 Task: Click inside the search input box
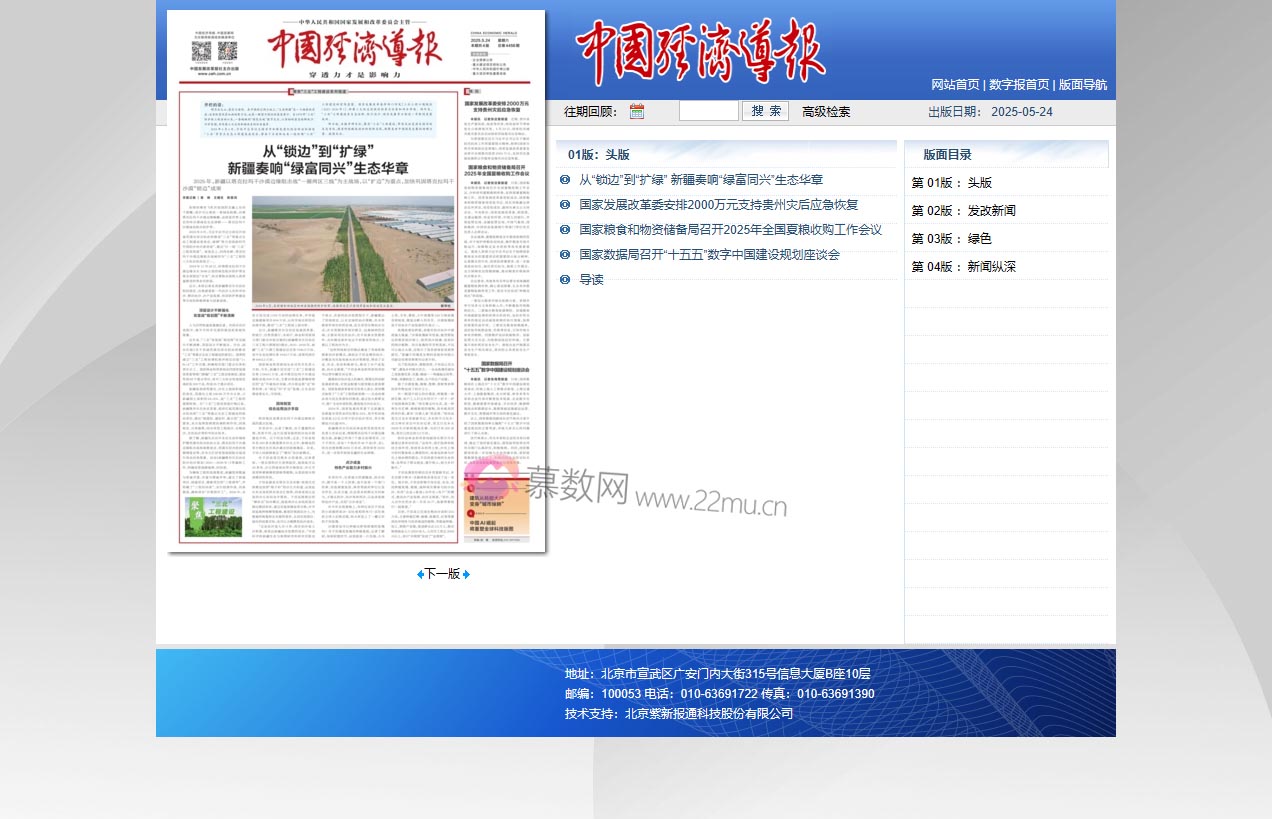709,111
